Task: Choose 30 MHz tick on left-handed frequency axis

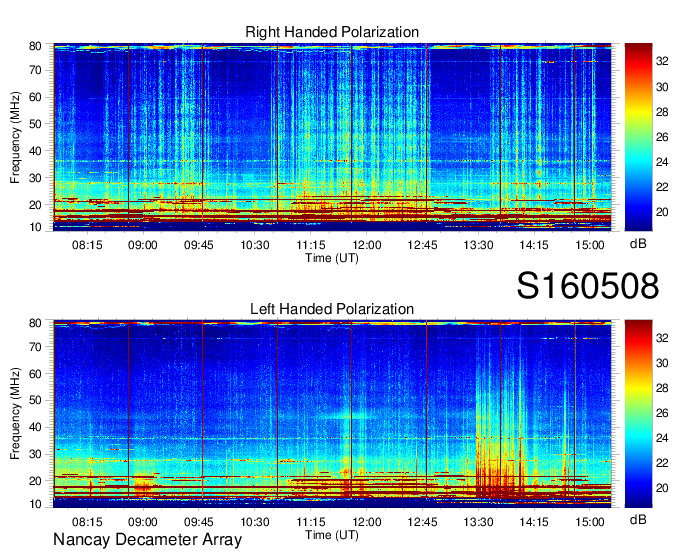Action: (35, 454)
